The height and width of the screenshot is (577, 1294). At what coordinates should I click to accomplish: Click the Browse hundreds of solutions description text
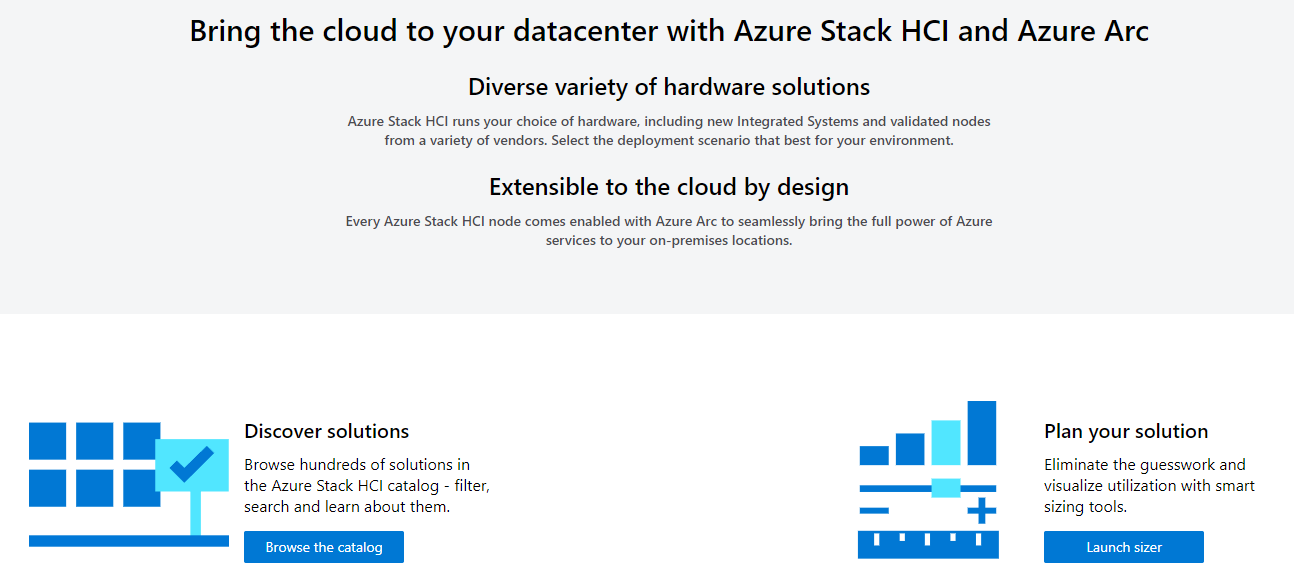pos(367,485)
